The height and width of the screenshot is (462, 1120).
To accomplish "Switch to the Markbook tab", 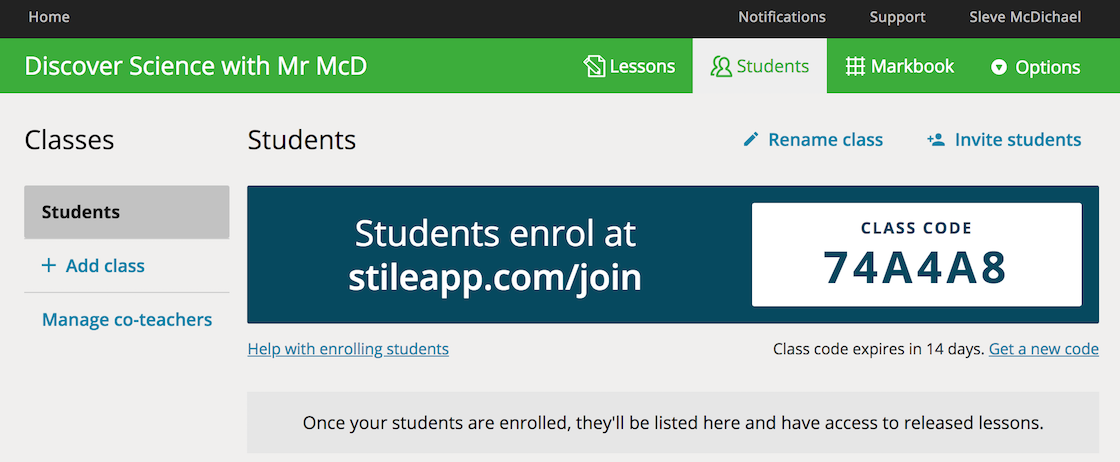I will [900, 66].
